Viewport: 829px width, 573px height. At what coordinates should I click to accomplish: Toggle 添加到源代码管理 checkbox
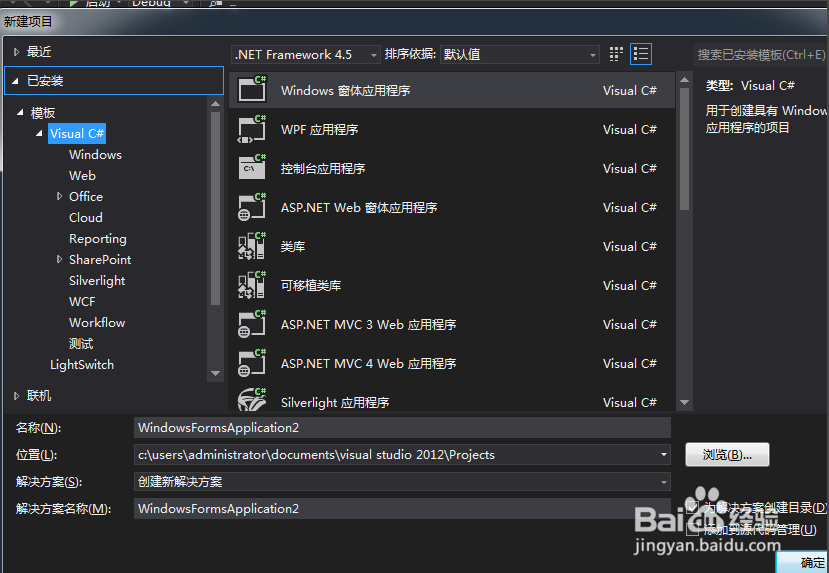click(x=692, y=529)
